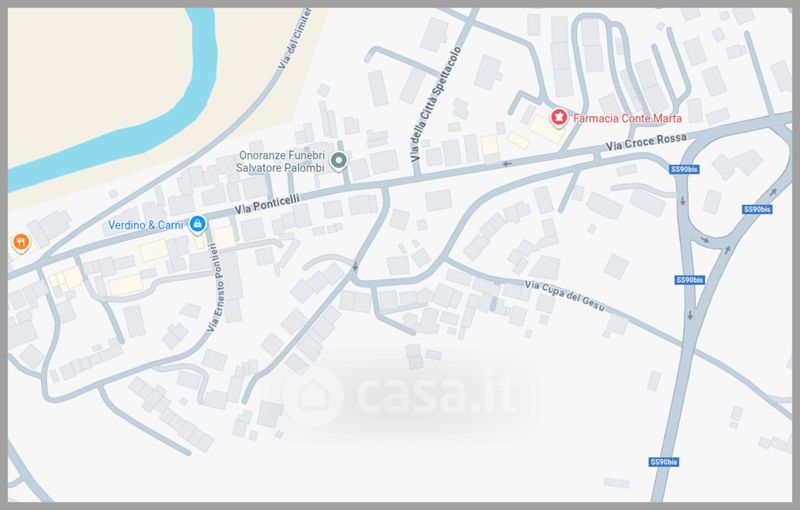Select the Via Cupa del Gesù label

coord(565,296)
